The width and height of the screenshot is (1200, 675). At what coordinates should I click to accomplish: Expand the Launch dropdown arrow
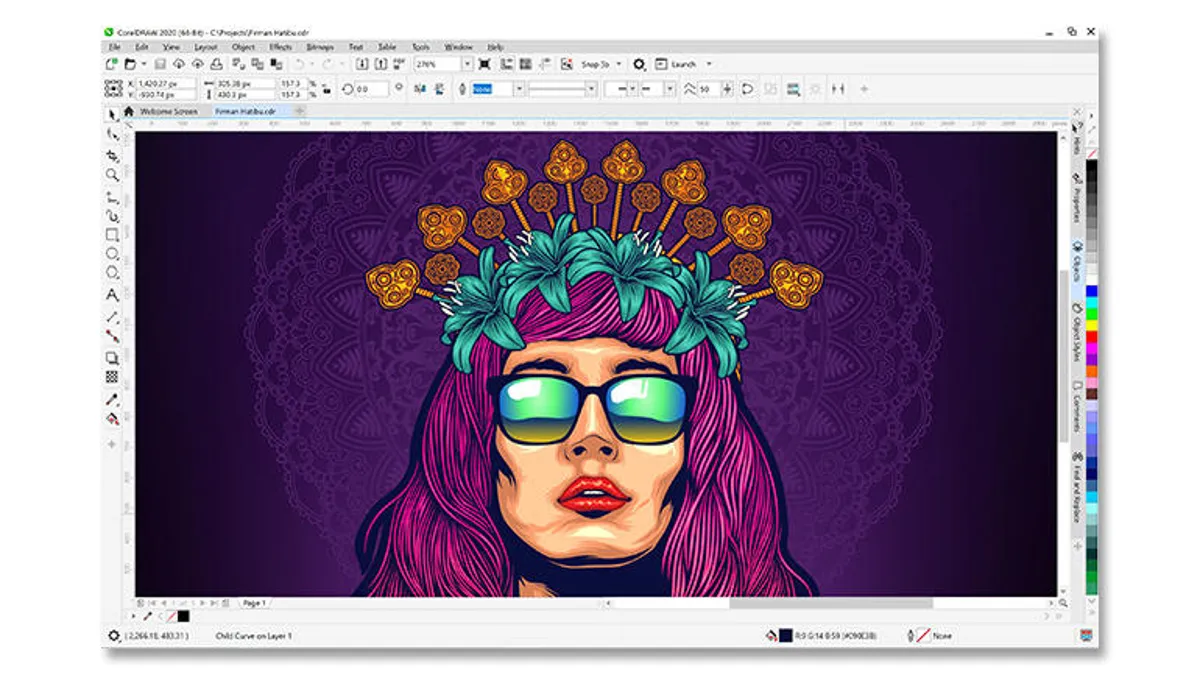click(709, 64)
